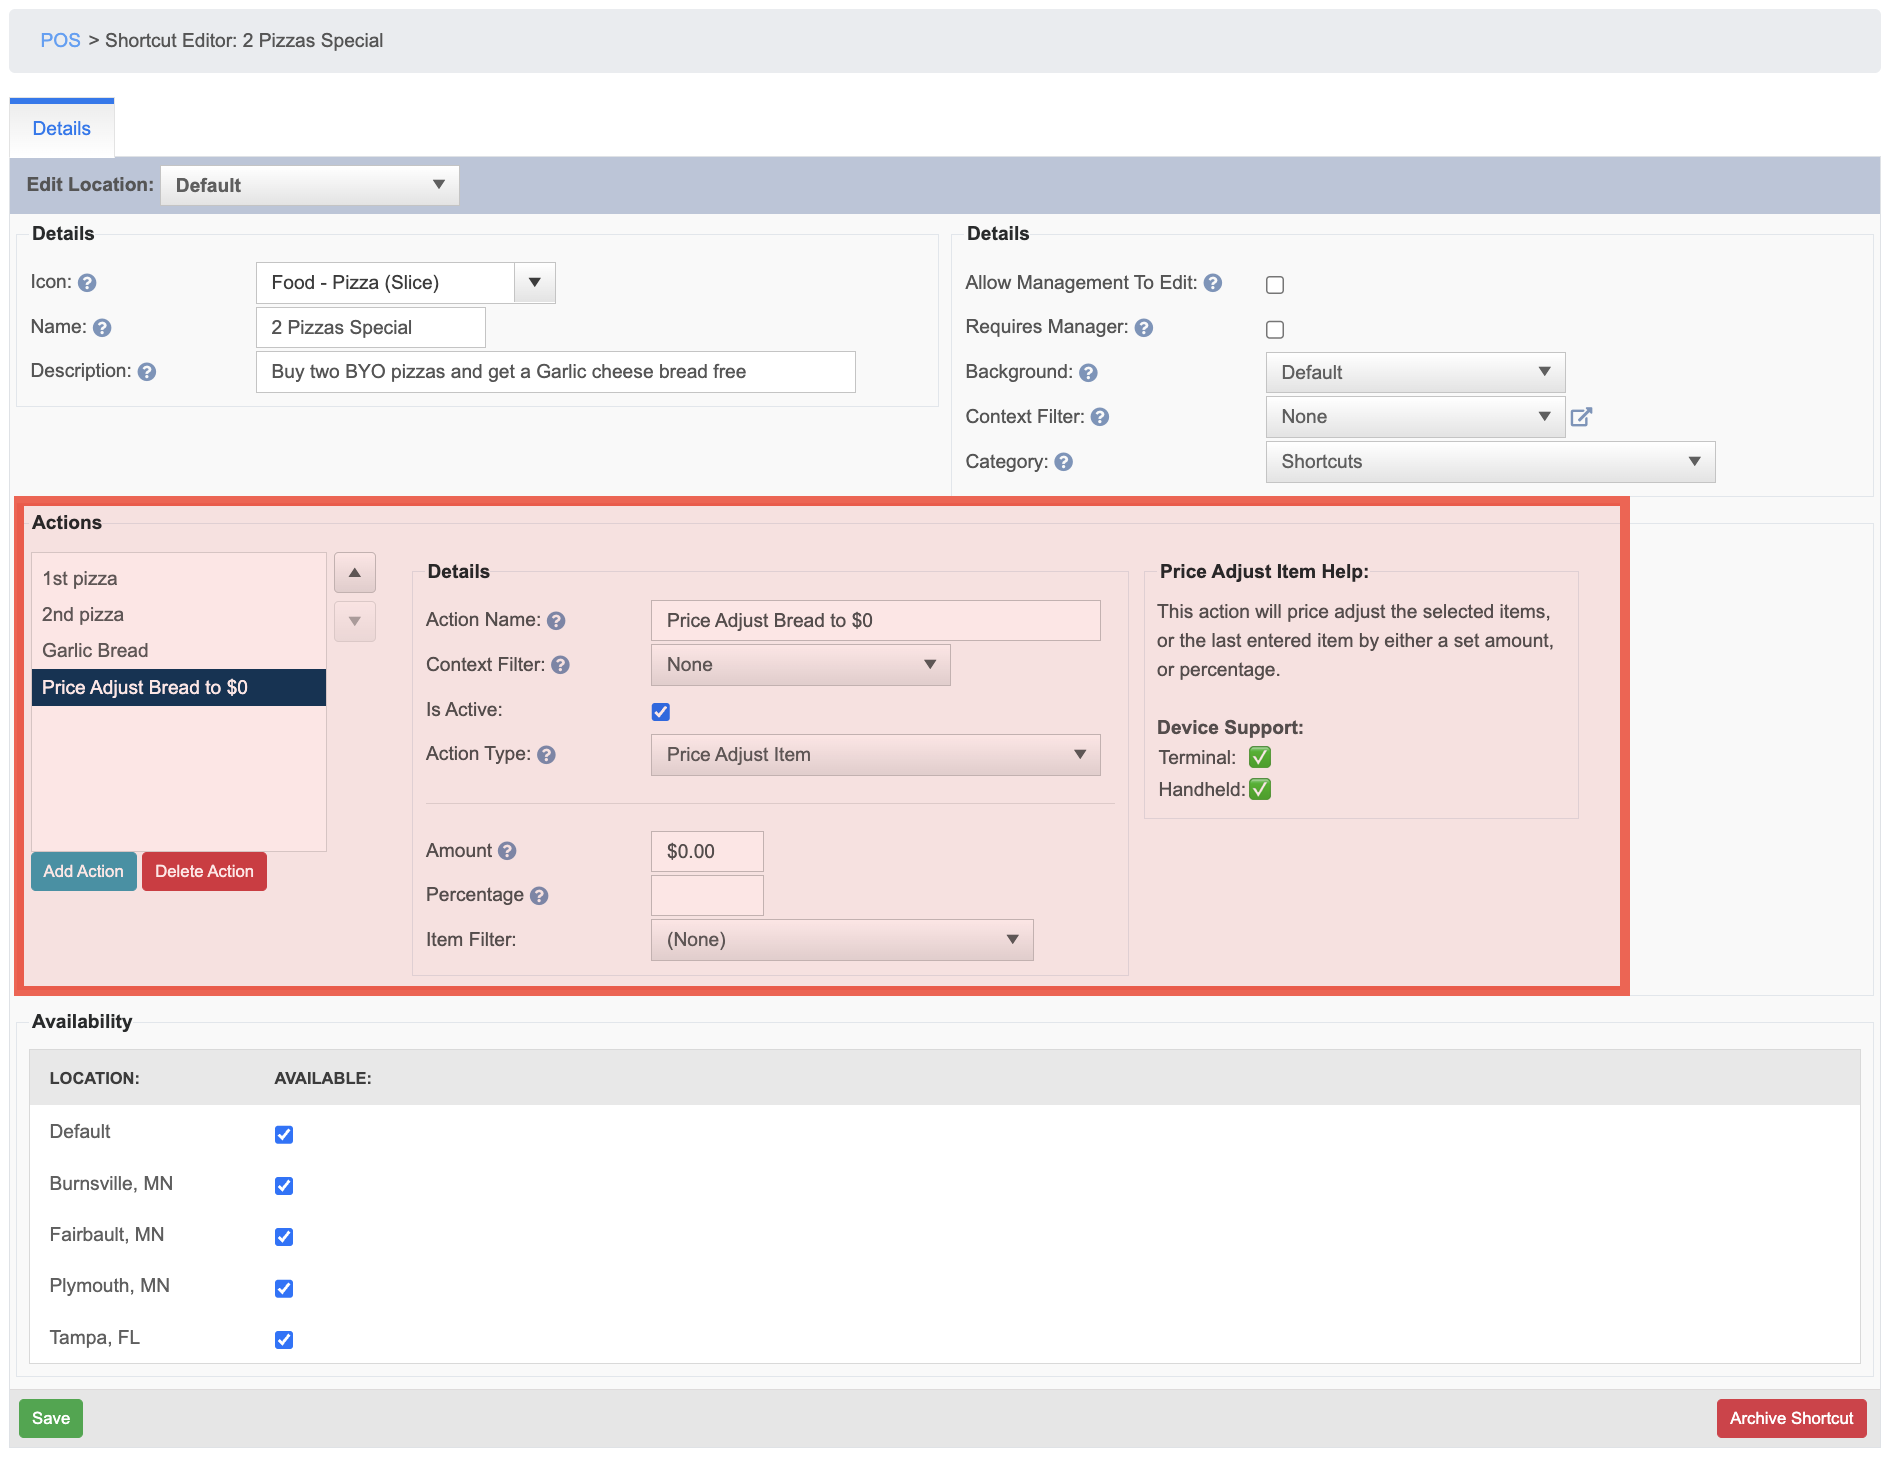Go to POS breadcrumb link
1894x1464 pixels.
pyautogui.click(x=60, y=41)
